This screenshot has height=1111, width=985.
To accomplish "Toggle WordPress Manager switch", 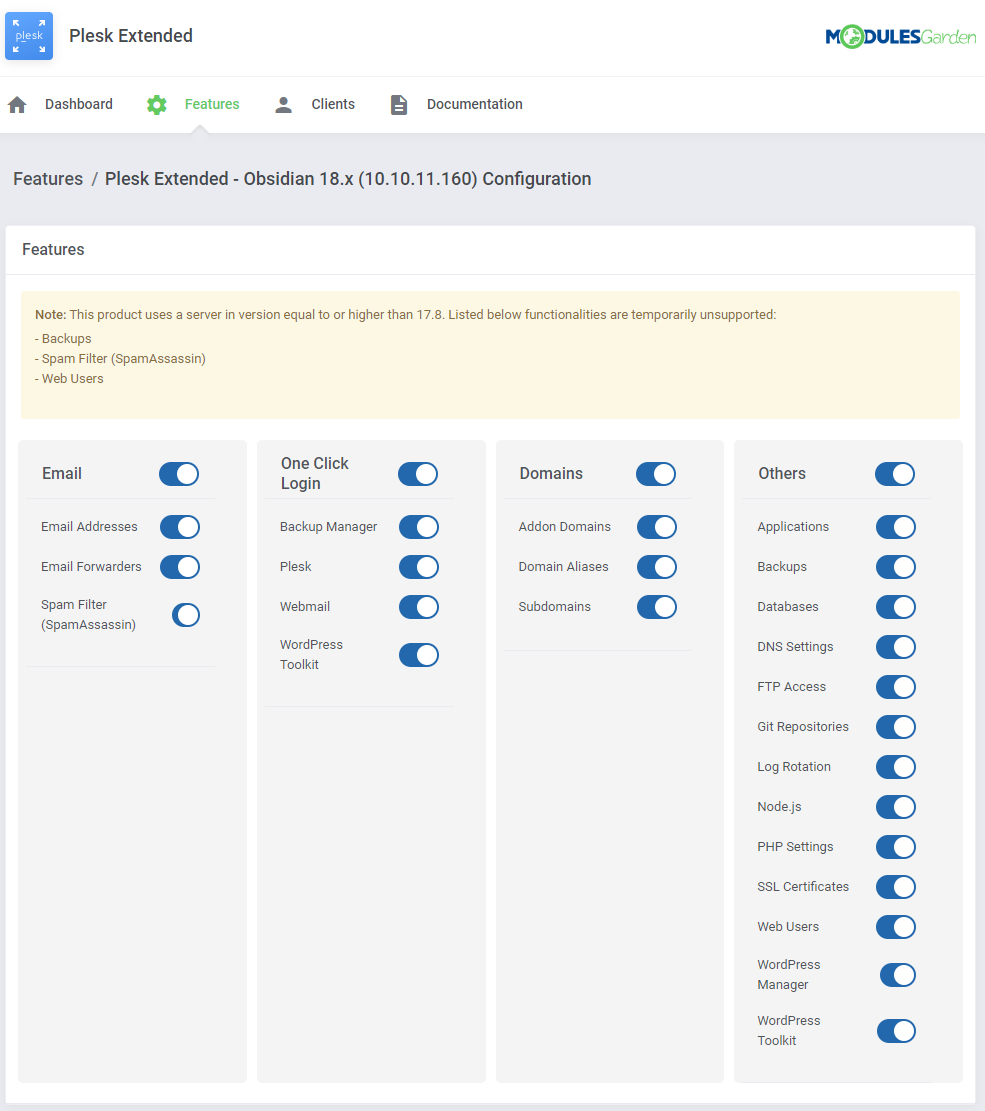I will tap(898, 975).
